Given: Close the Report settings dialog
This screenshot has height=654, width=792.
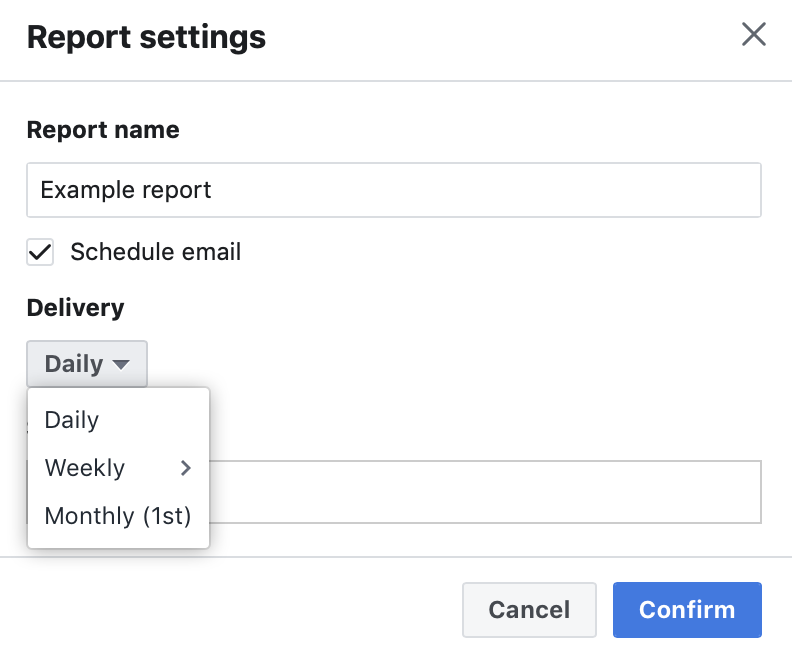Looking at the screenshot, I should coord(754,34).
